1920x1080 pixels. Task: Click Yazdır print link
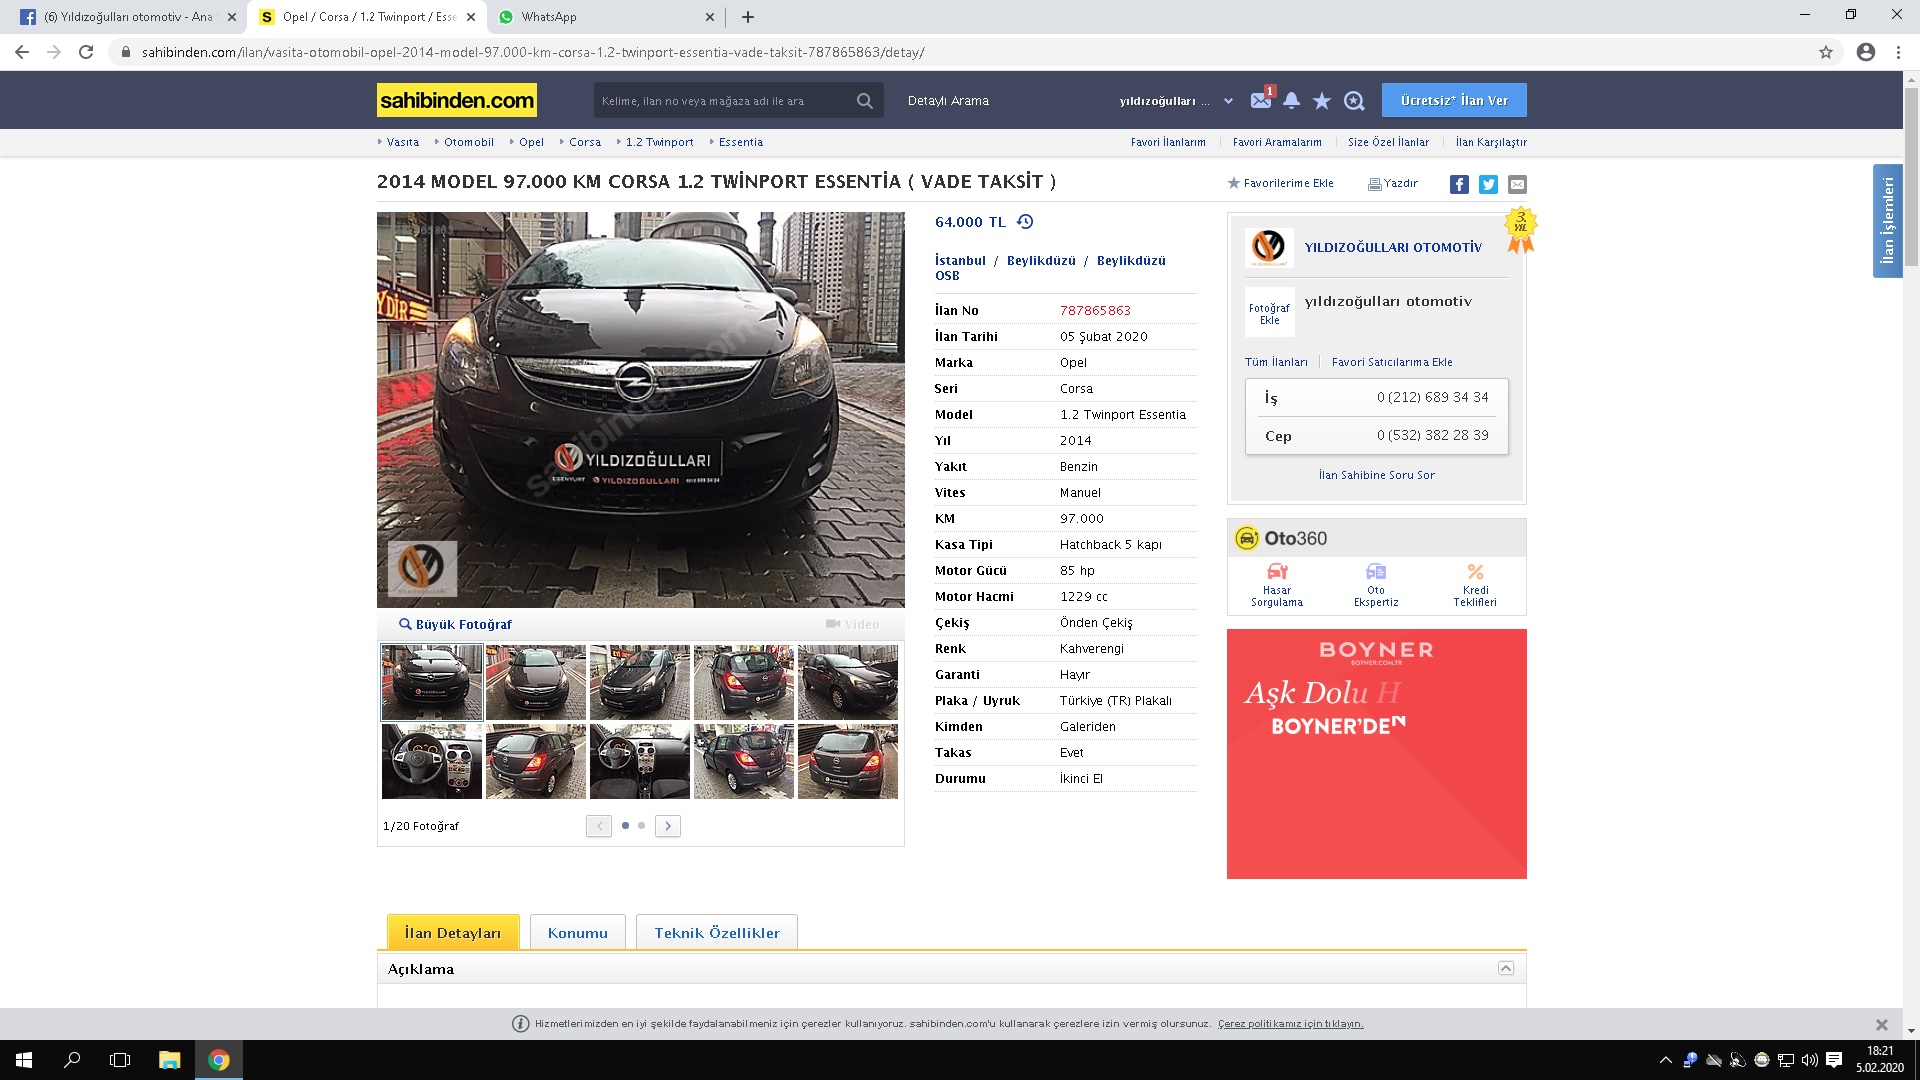[x=1393, y=183]
